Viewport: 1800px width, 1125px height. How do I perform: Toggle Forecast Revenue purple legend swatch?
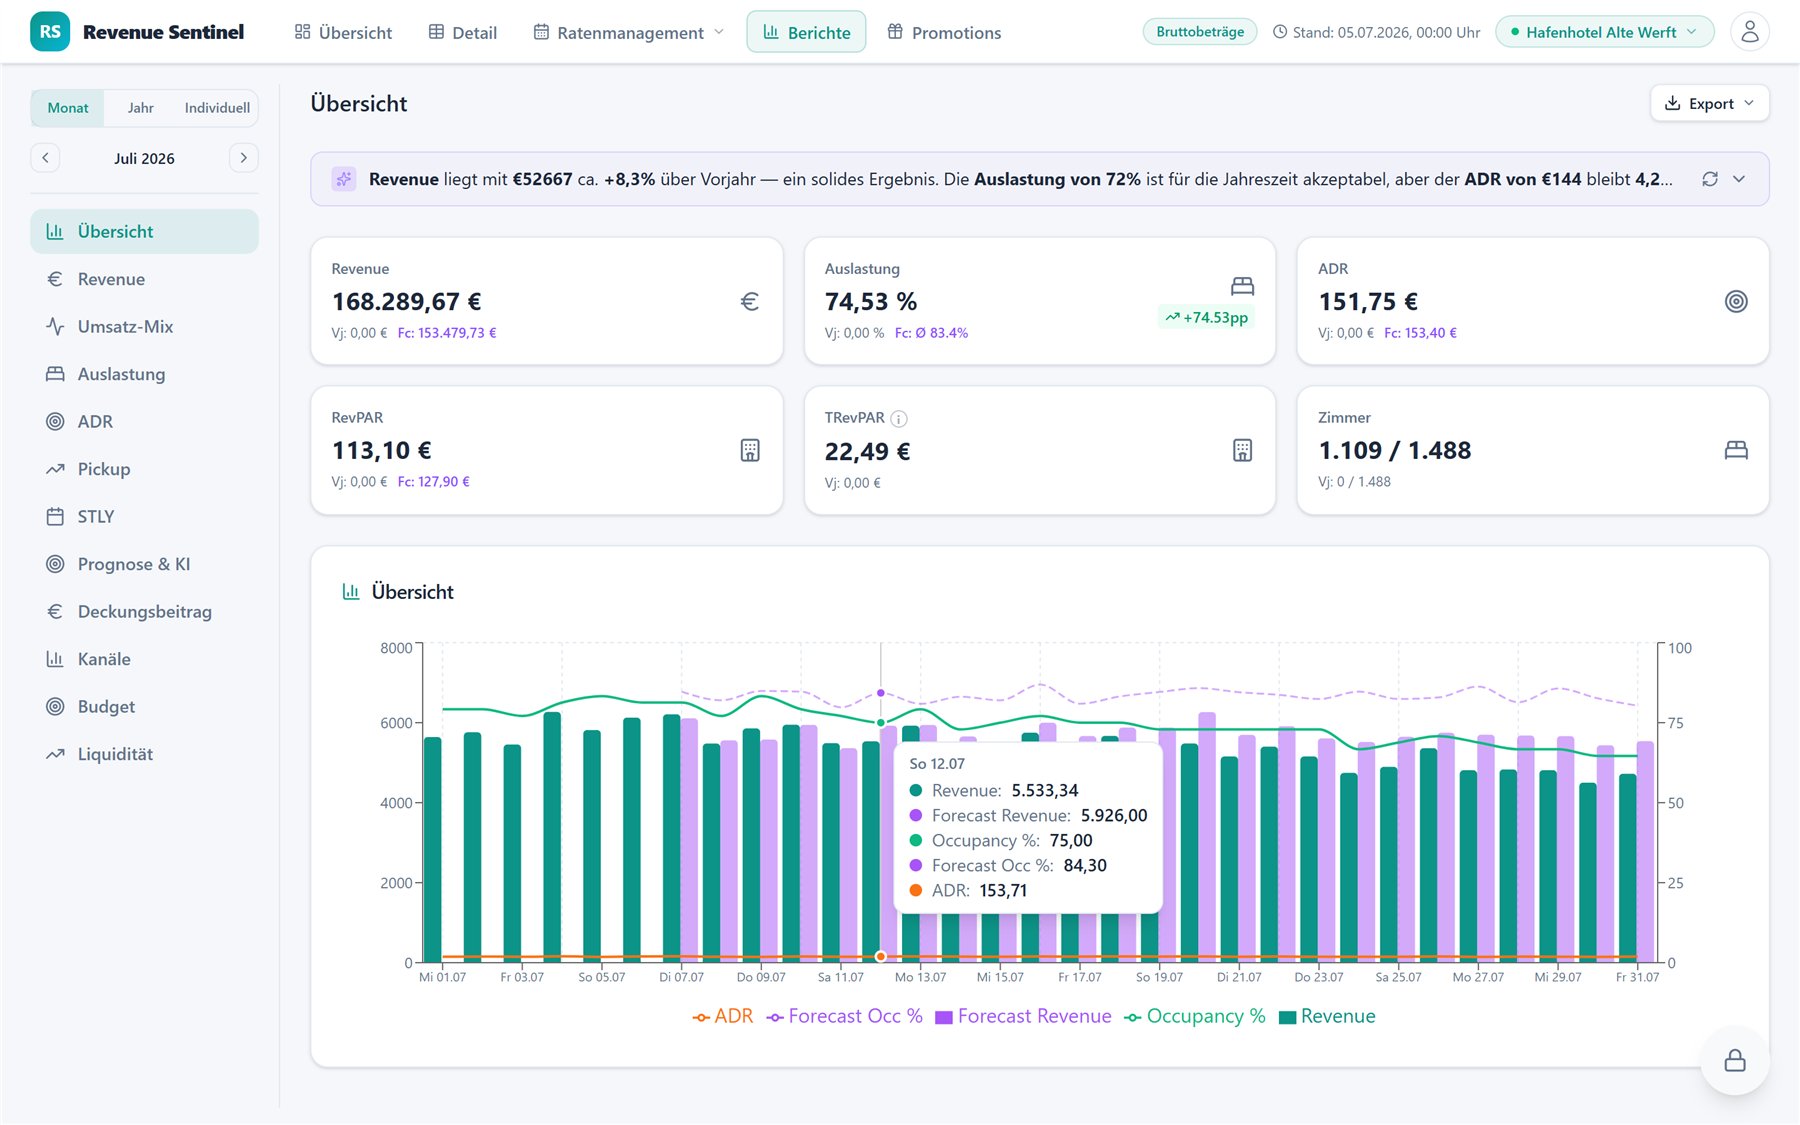(x=943, y=1017)
